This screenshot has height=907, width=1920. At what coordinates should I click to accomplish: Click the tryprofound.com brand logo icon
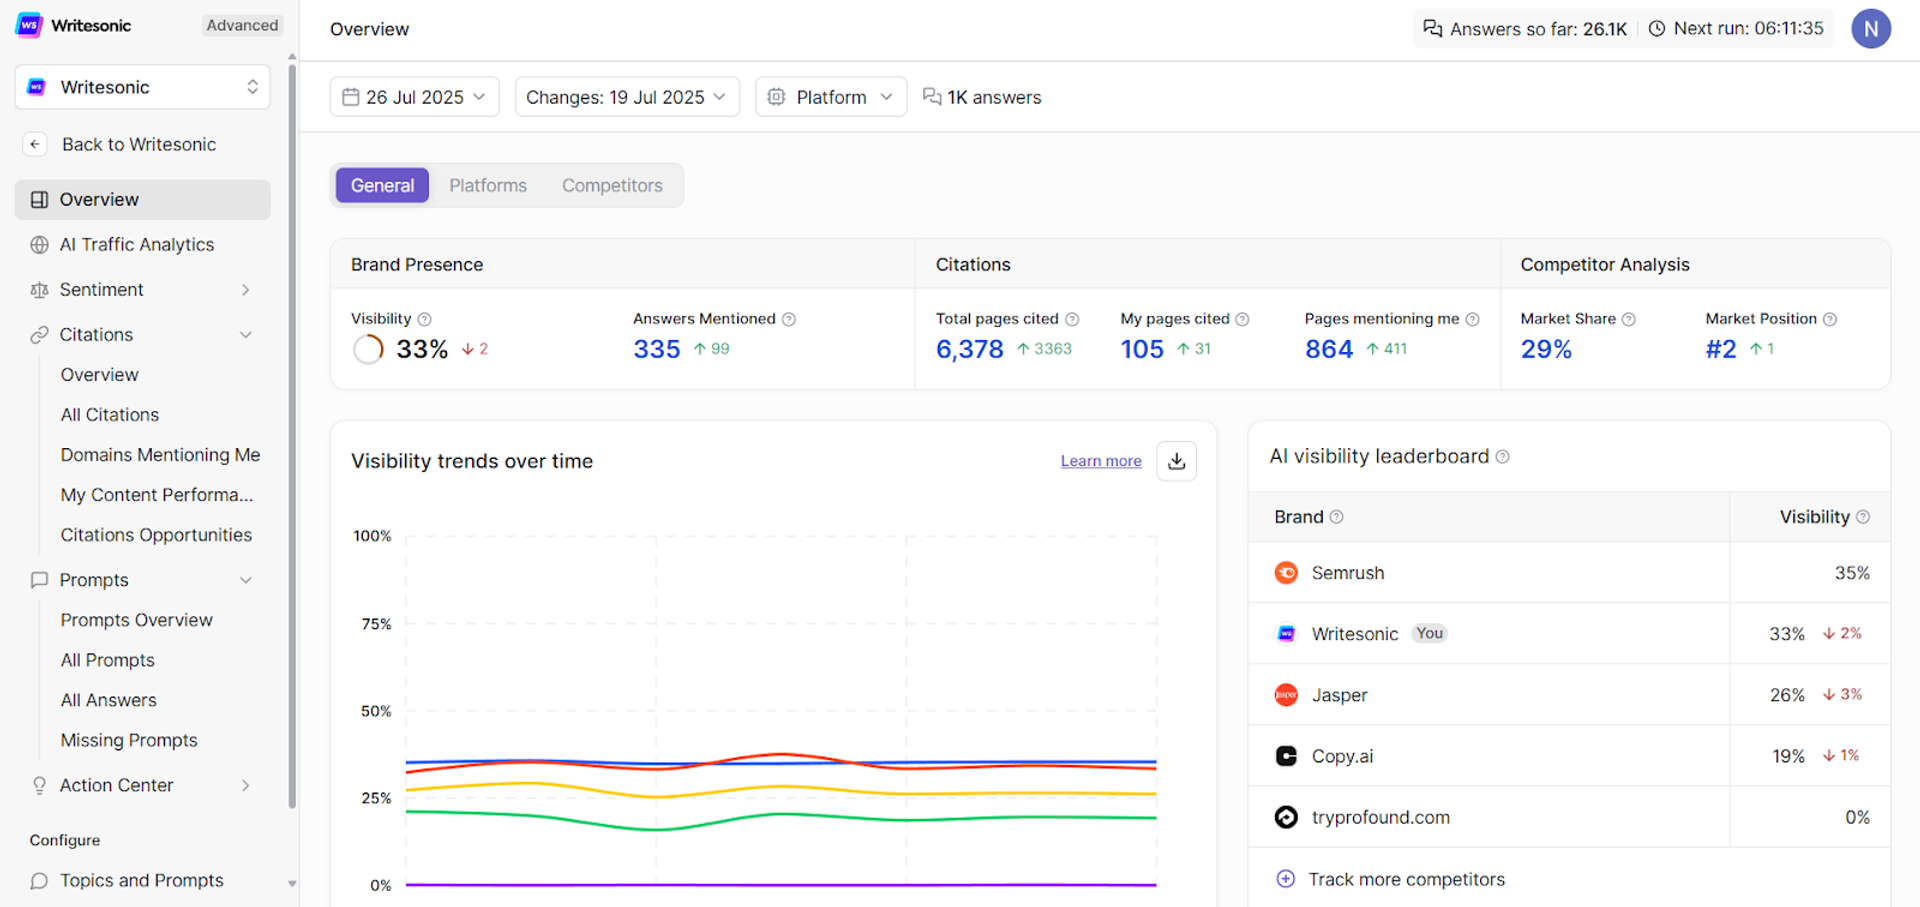click(1286, 817)
